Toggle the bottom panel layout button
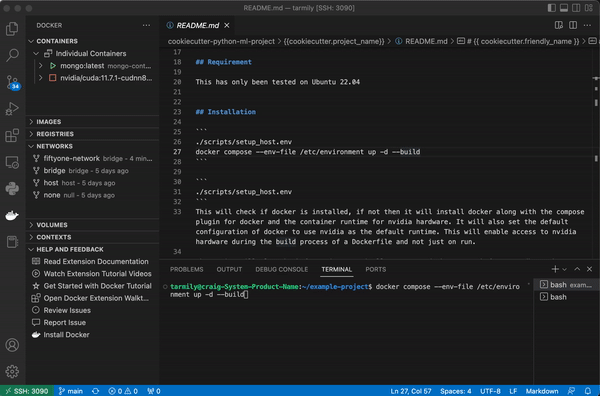Screen dimensions: 600x396 [x=564, y=8]
